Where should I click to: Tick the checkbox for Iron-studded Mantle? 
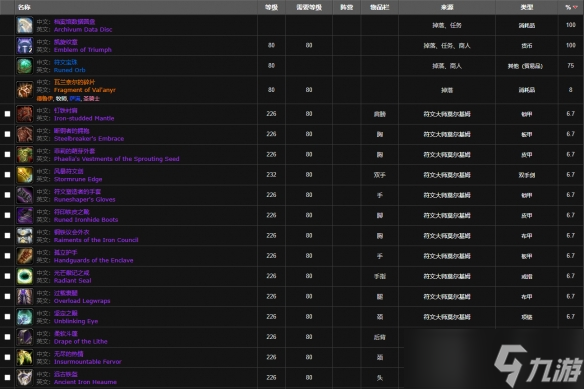(7, 114)
